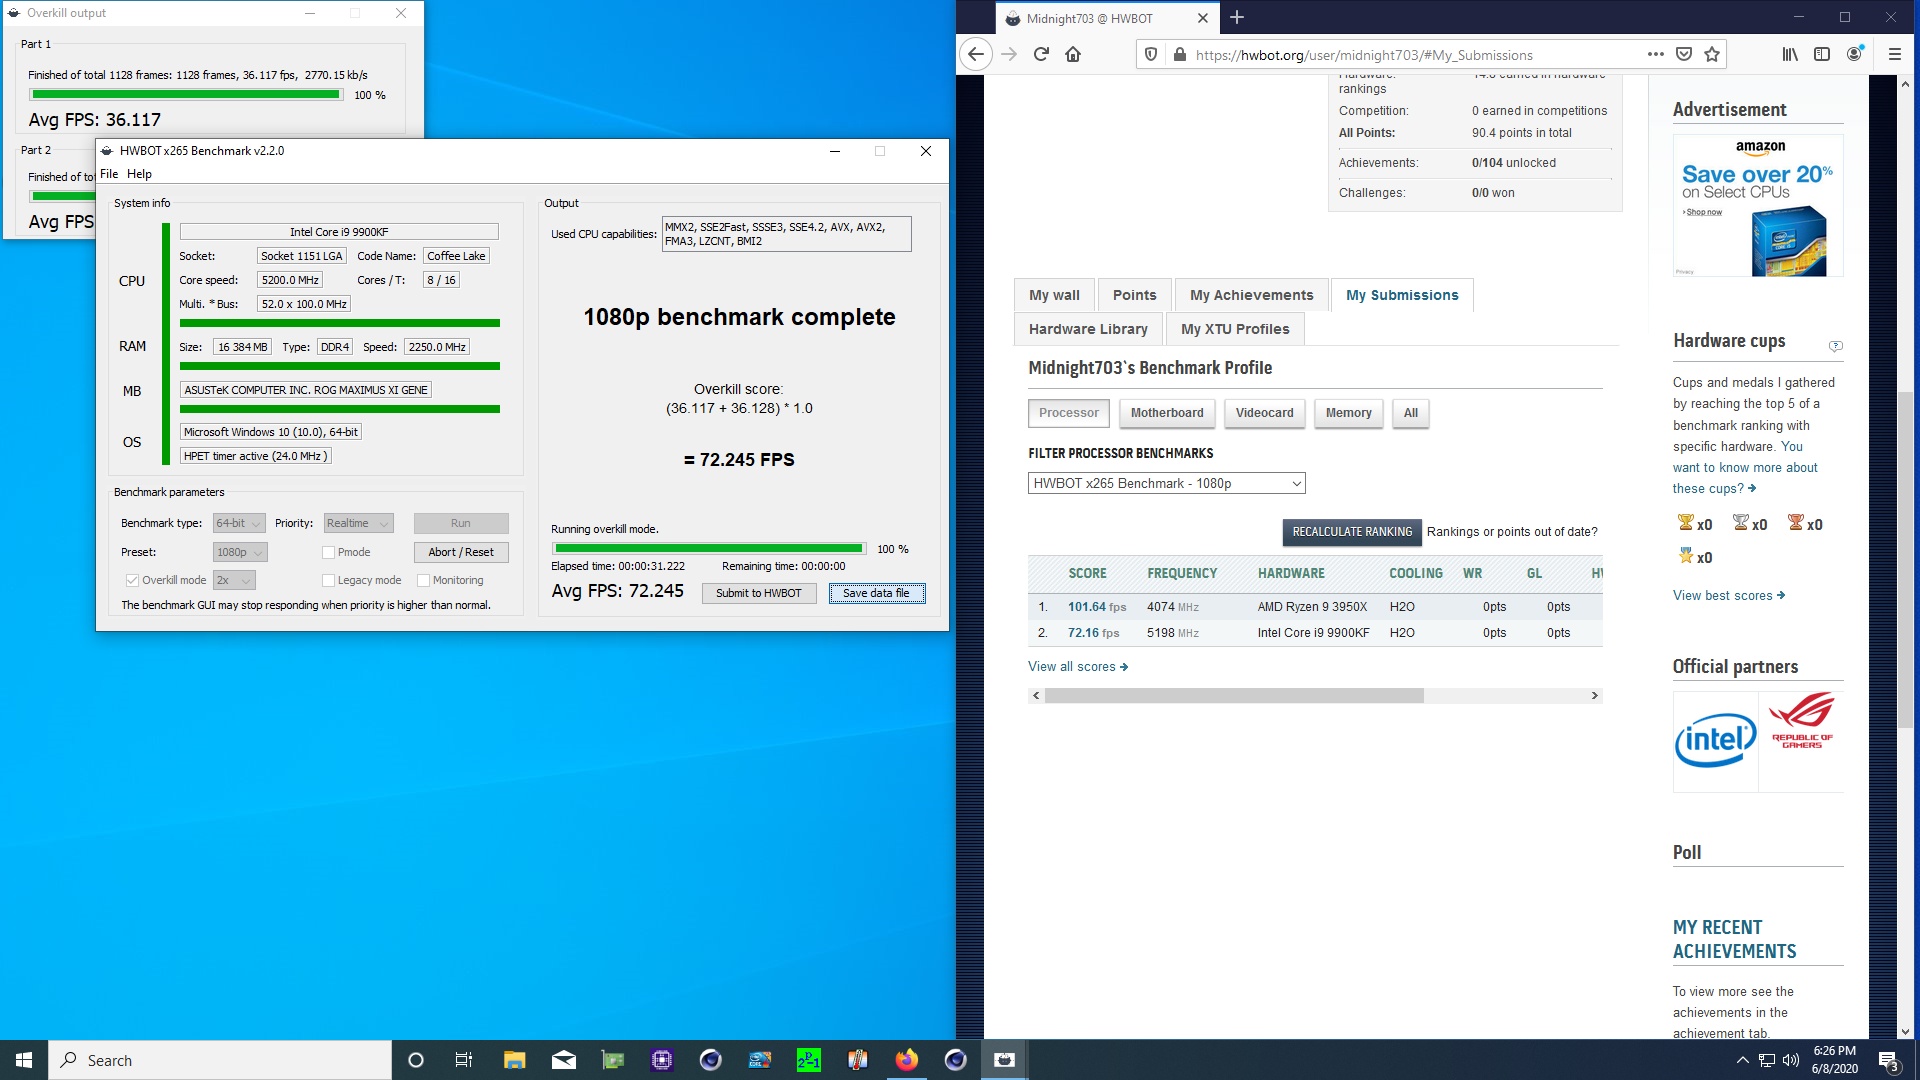
Task: Open the Windows notification center icon
Action: point(1888,1060)
